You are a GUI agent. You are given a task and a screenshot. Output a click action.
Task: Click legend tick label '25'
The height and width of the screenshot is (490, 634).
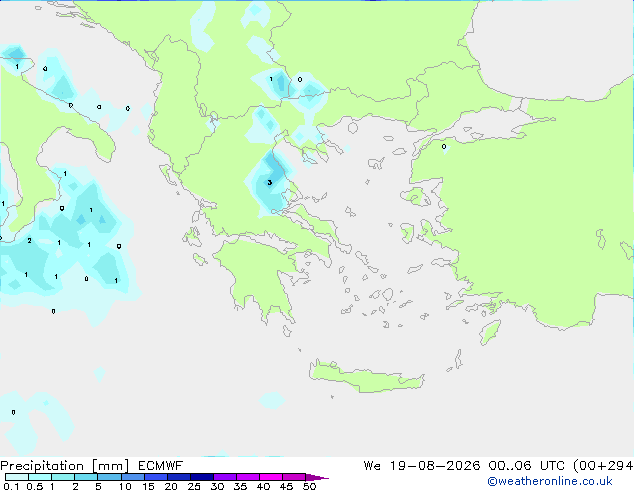click(x=194, y=486)
